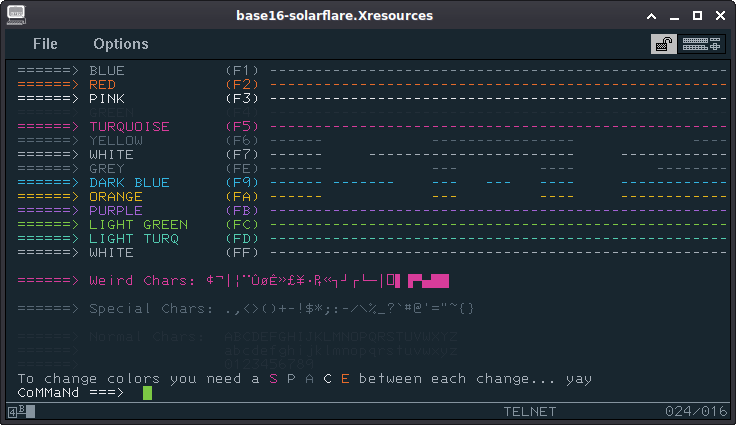Click the GREY row label

107,169
